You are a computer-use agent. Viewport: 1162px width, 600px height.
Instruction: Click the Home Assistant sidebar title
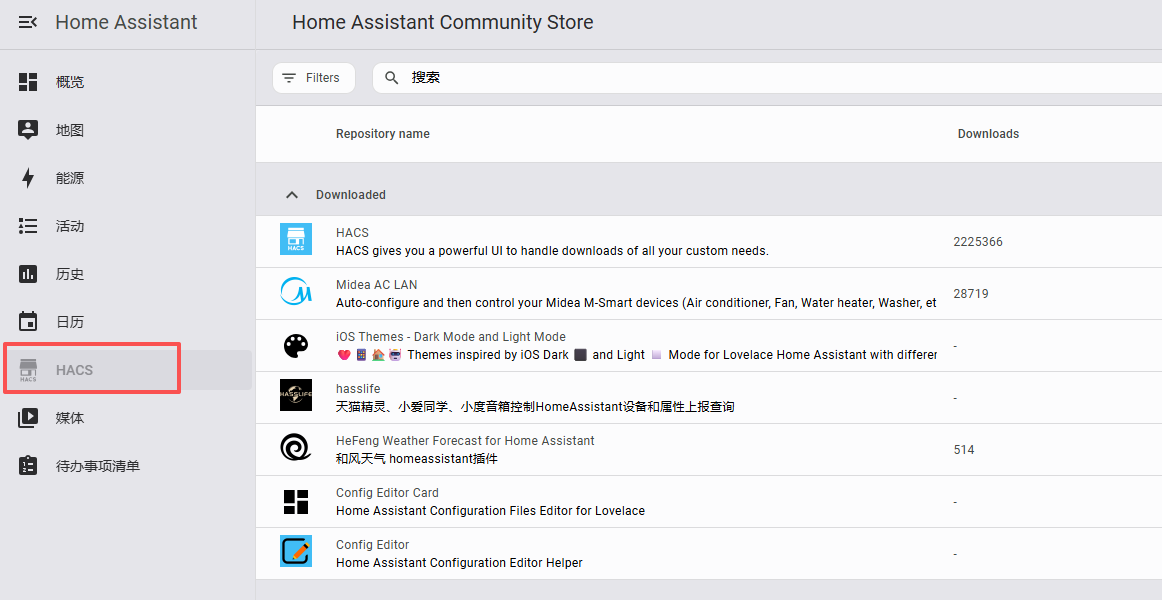tap(126, 22)
